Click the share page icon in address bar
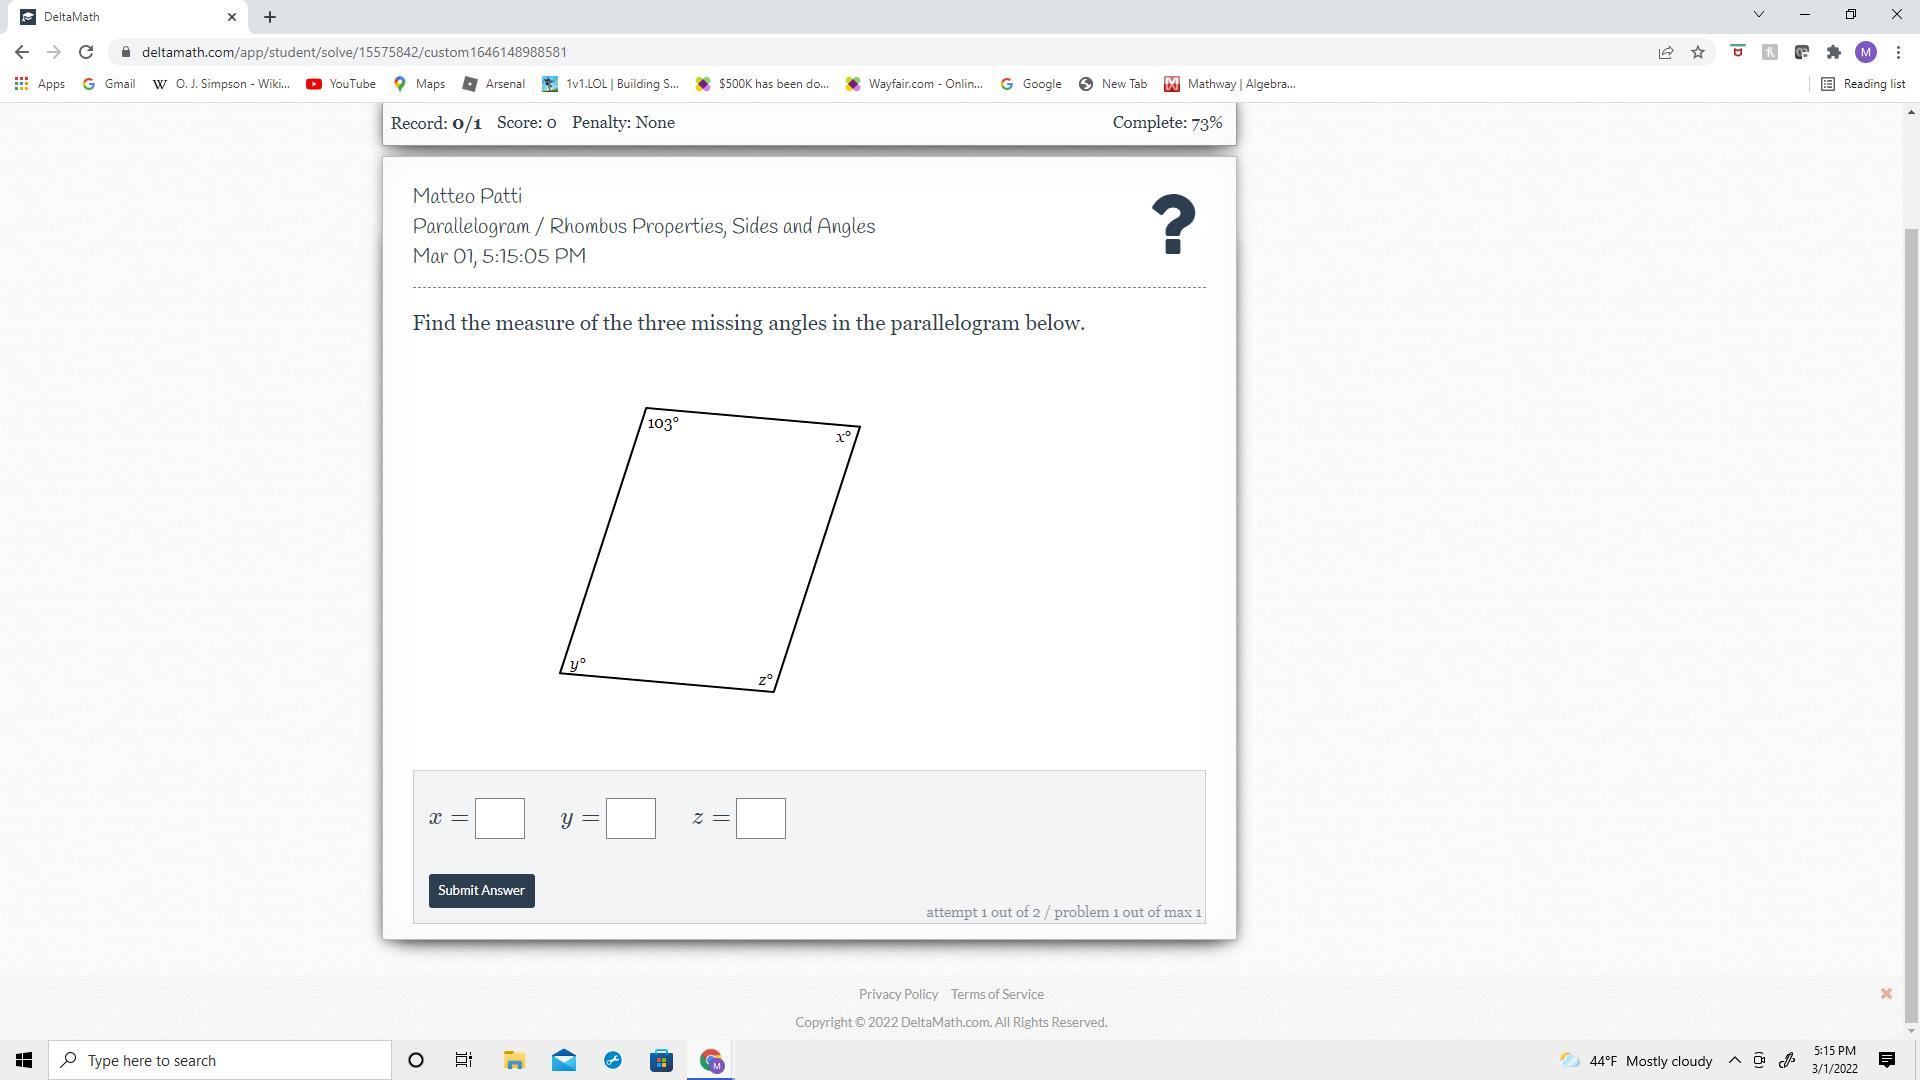Viewport: 1920px width, 1080px height. pos(1666,52)
